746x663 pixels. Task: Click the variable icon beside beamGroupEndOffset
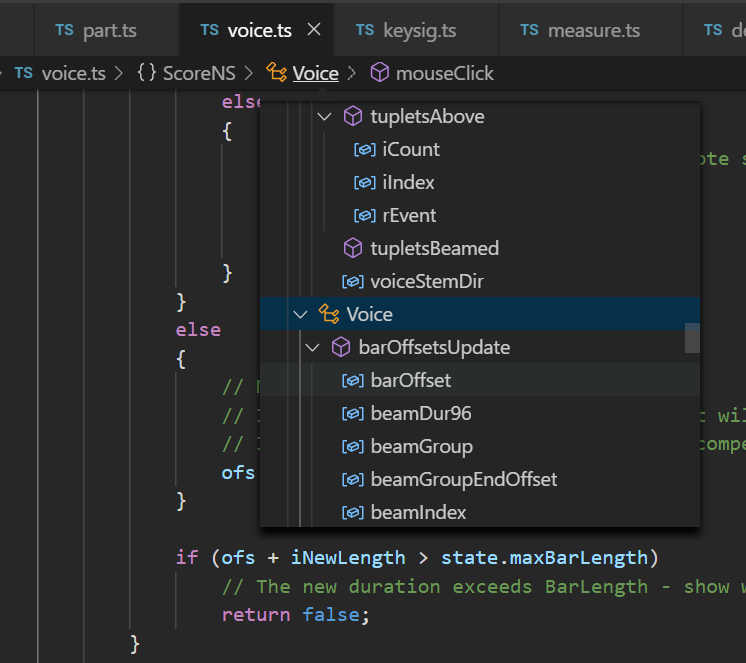[353, 479]
